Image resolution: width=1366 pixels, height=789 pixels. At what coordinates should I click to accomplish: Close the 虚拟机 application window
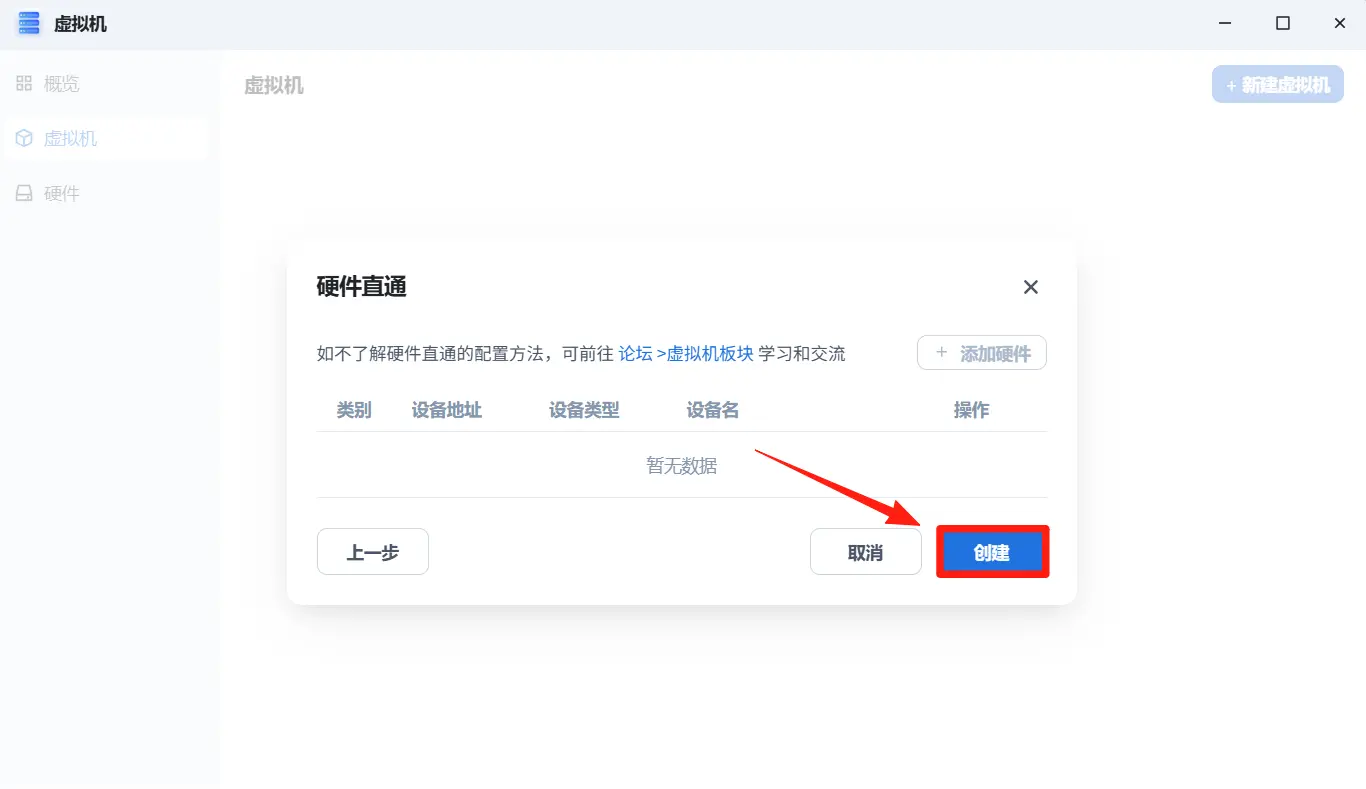coord(1340,24)
